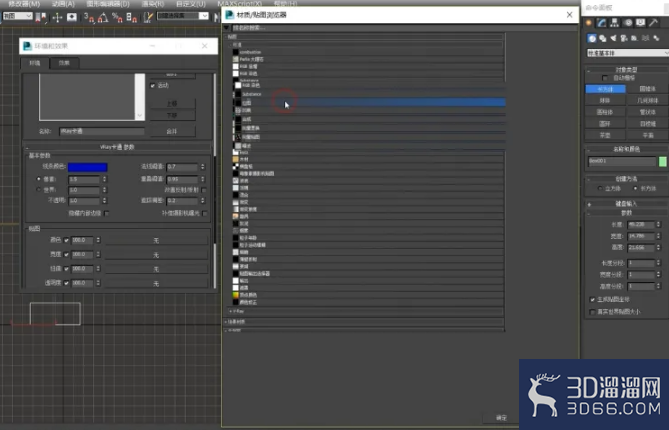The image size is (669, 430).
Task: Open the Utilities hammer tab
Action: point(653,23)
